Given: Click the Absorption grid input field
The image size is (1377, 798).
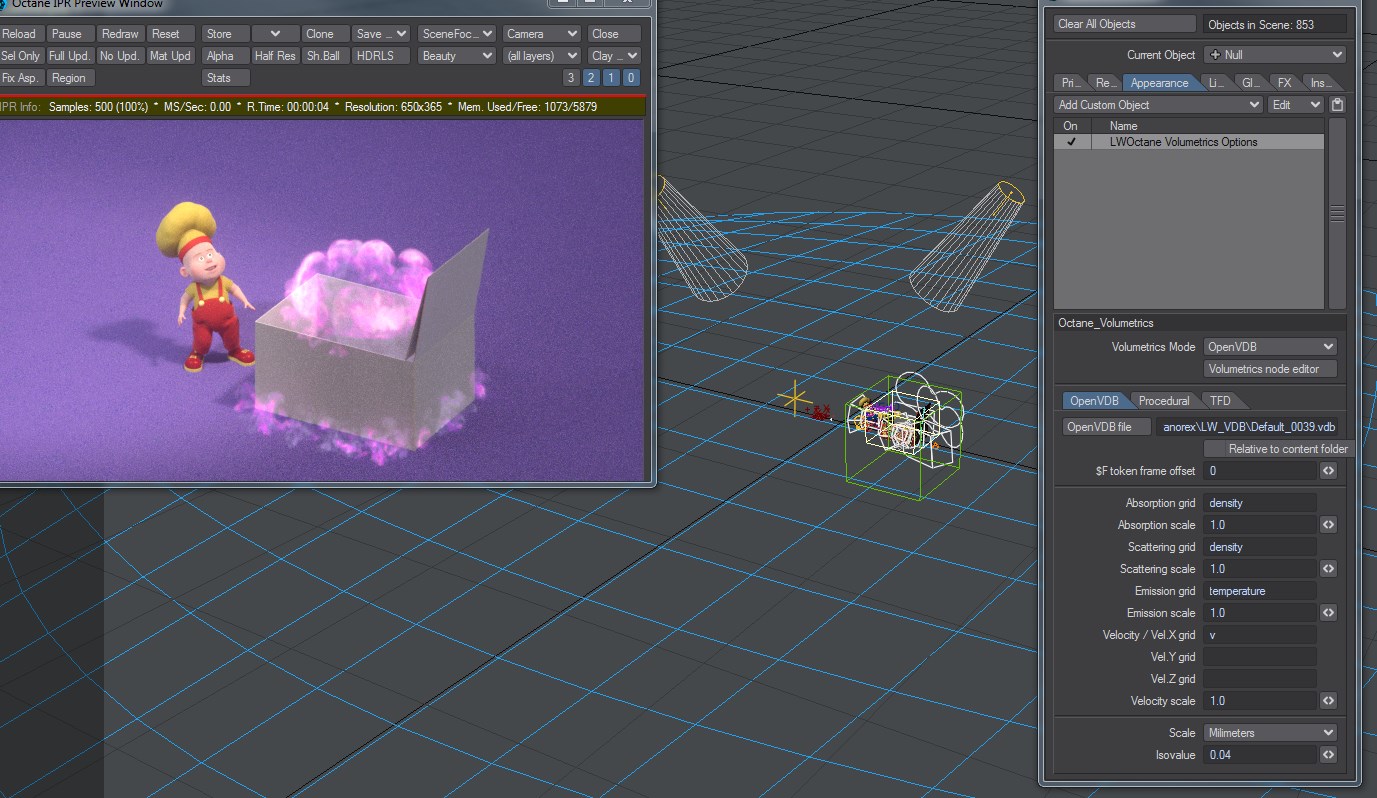Looking at the screenshot, I should click(1260, 503).
